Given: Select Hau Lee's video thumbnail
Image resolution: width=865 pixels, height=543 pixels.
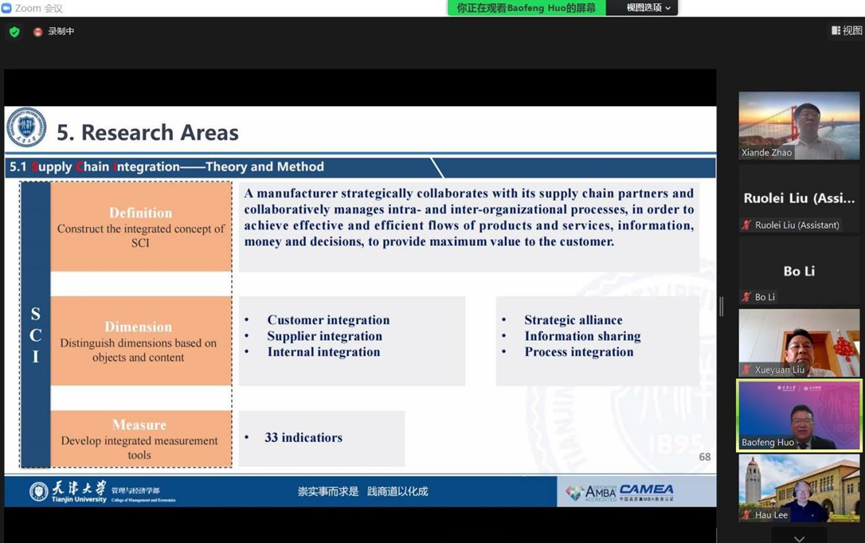Looking at the screenshot, I should click(799, 488).
